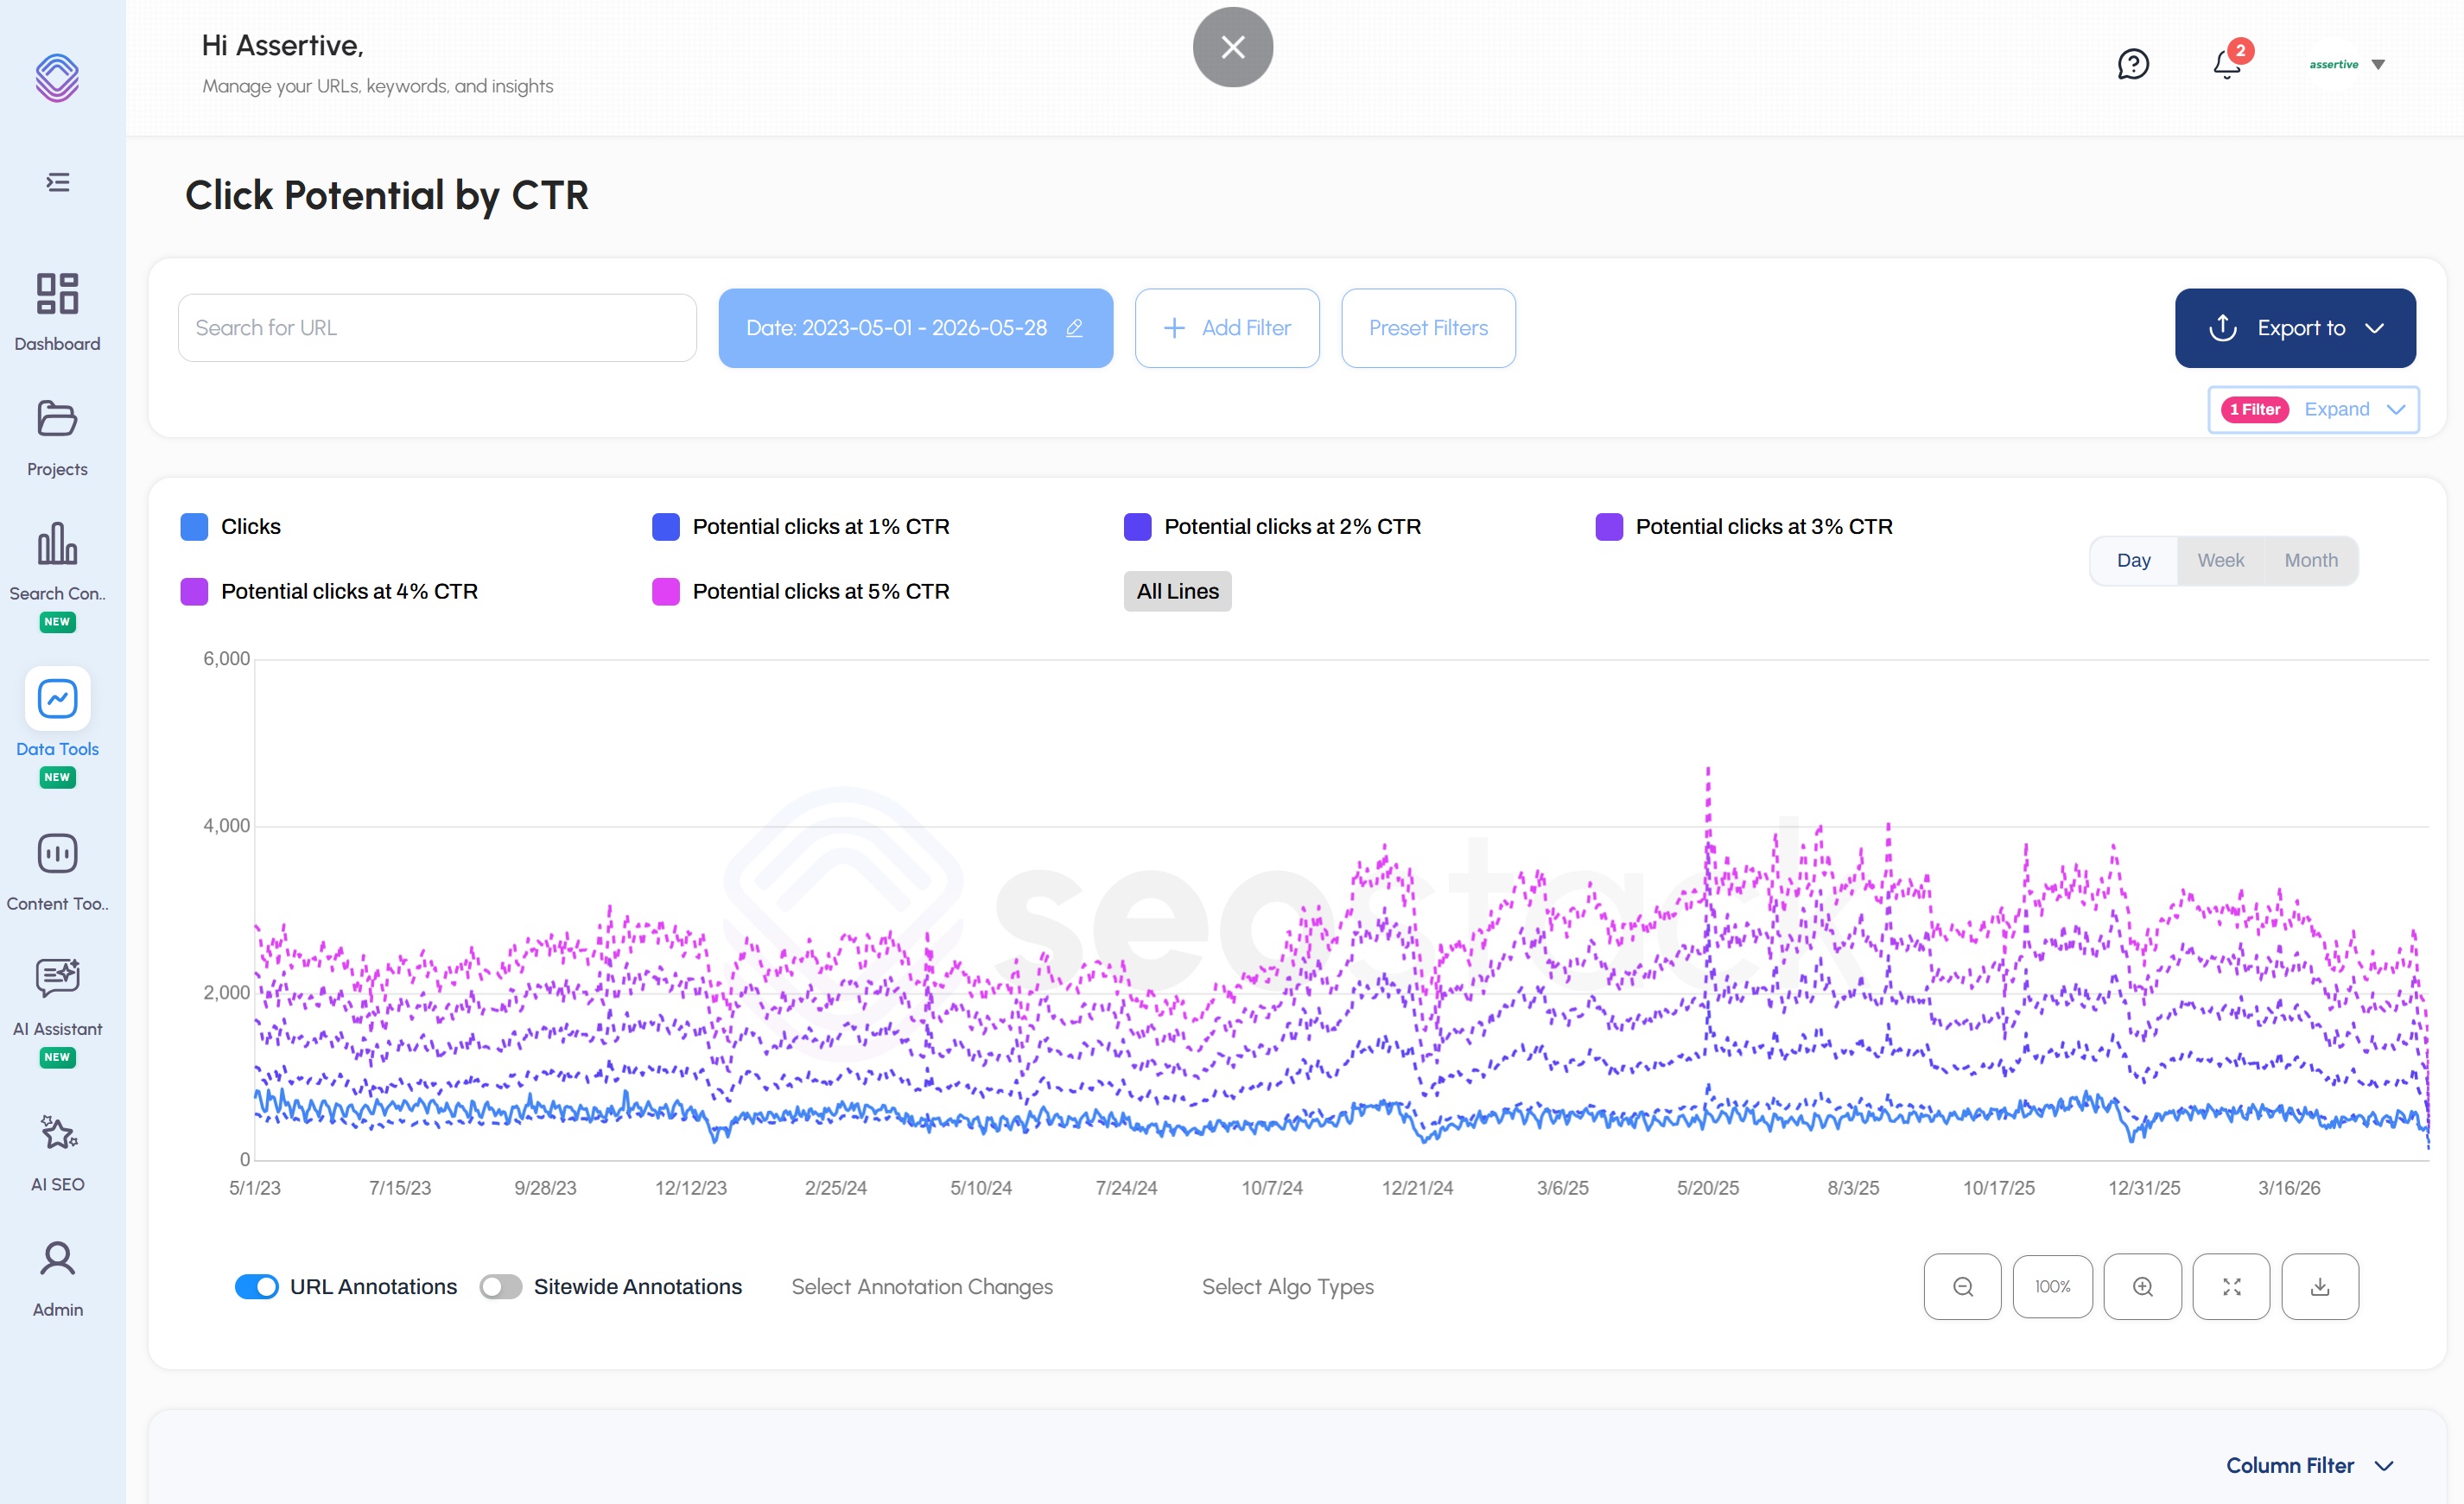Toggle Potential clicks at 5% CTR line
This screenshot has height=1504, width=2464.
[801, 592]
